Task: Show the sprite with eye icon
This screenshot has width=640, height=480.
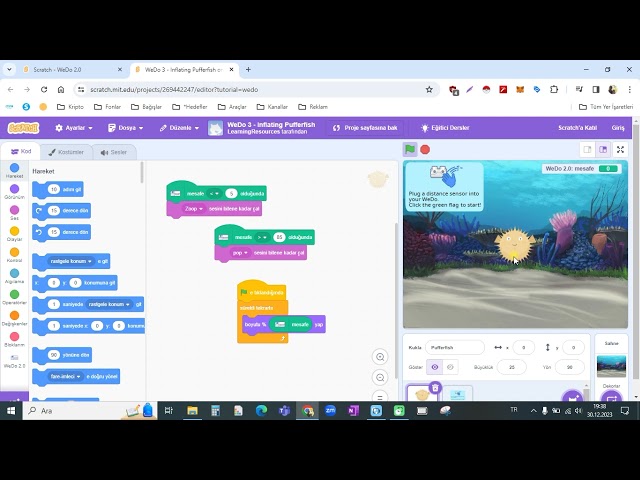Action: pyautogui.click(x=435, y=367)
